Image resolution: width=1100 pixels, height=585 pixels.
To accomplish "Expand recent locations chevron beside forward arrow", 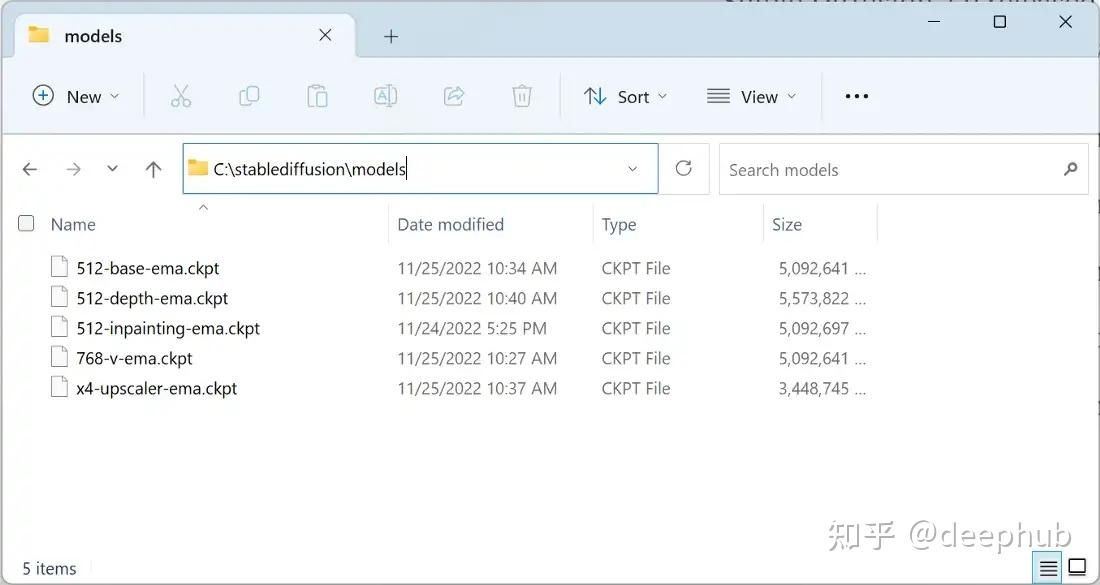I will [x=112, y=169].
